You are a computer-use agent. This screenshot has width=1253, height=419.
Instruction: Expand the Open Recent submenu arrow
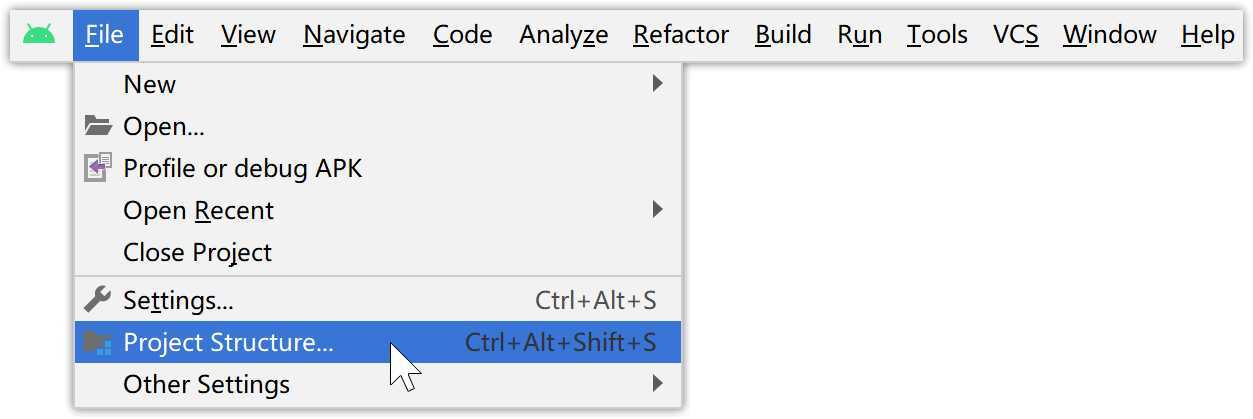(x=657, y=209)
